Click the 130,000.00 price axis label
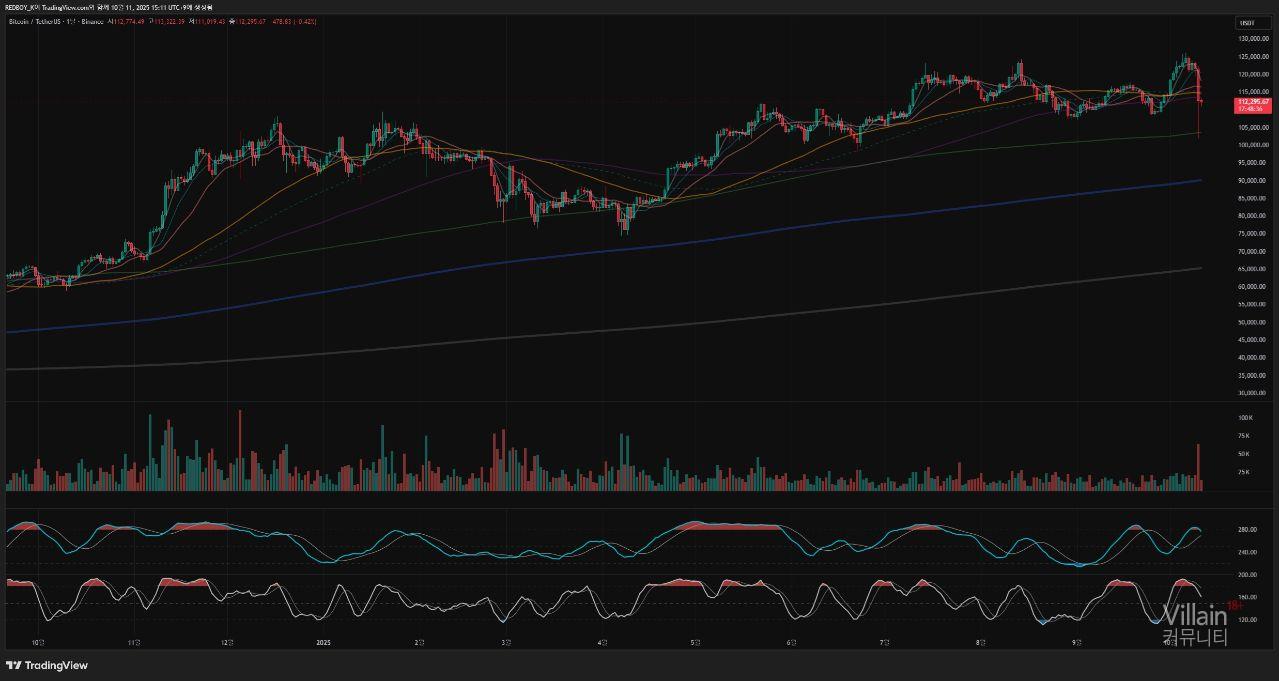Viewport: 1279px width, 681px height. tap(1252, 39)
